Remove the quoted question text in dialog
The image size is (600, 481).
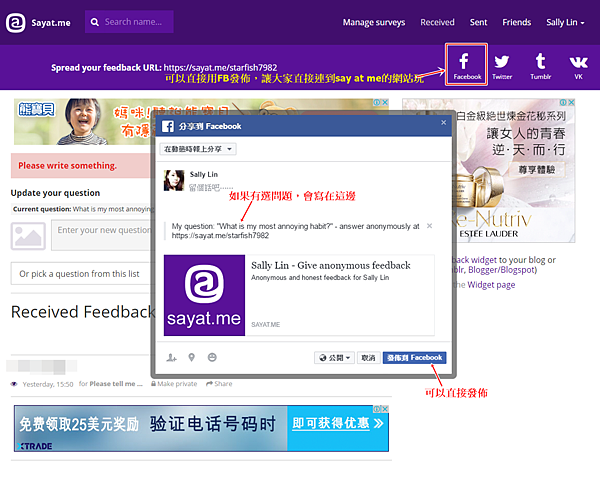tap(429, 226)
